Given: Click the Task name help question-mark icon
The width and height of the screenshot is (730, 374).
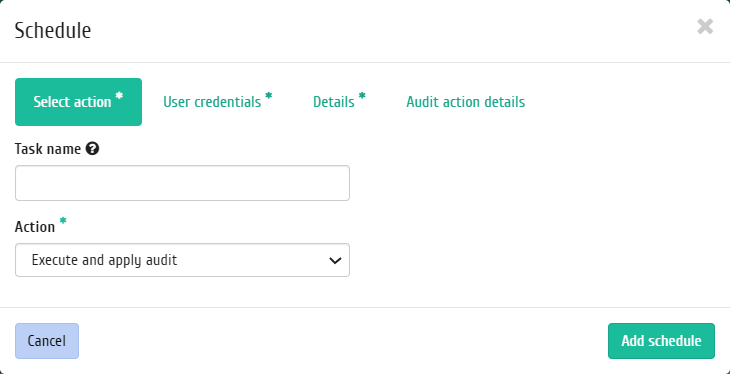Looking at the screenshot, I should point(92,149).
